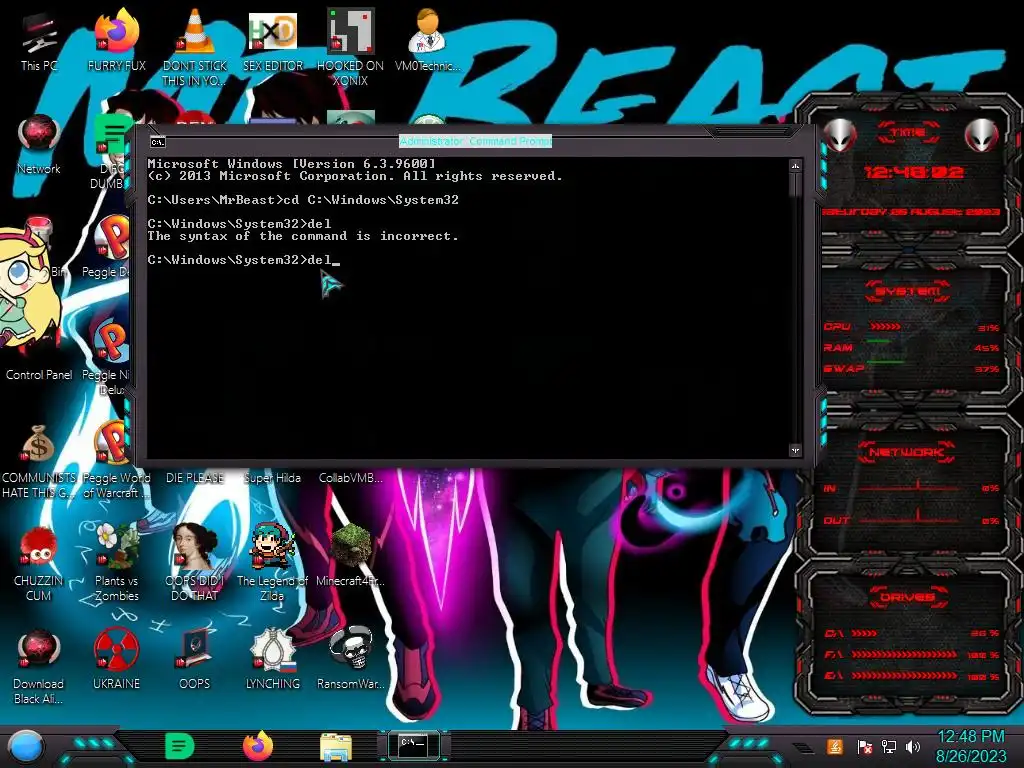Image resolution: width=1024 pixels, height=768 pixels.
Task: Open Action Center flag tray icon
Action: click(865, 747)
